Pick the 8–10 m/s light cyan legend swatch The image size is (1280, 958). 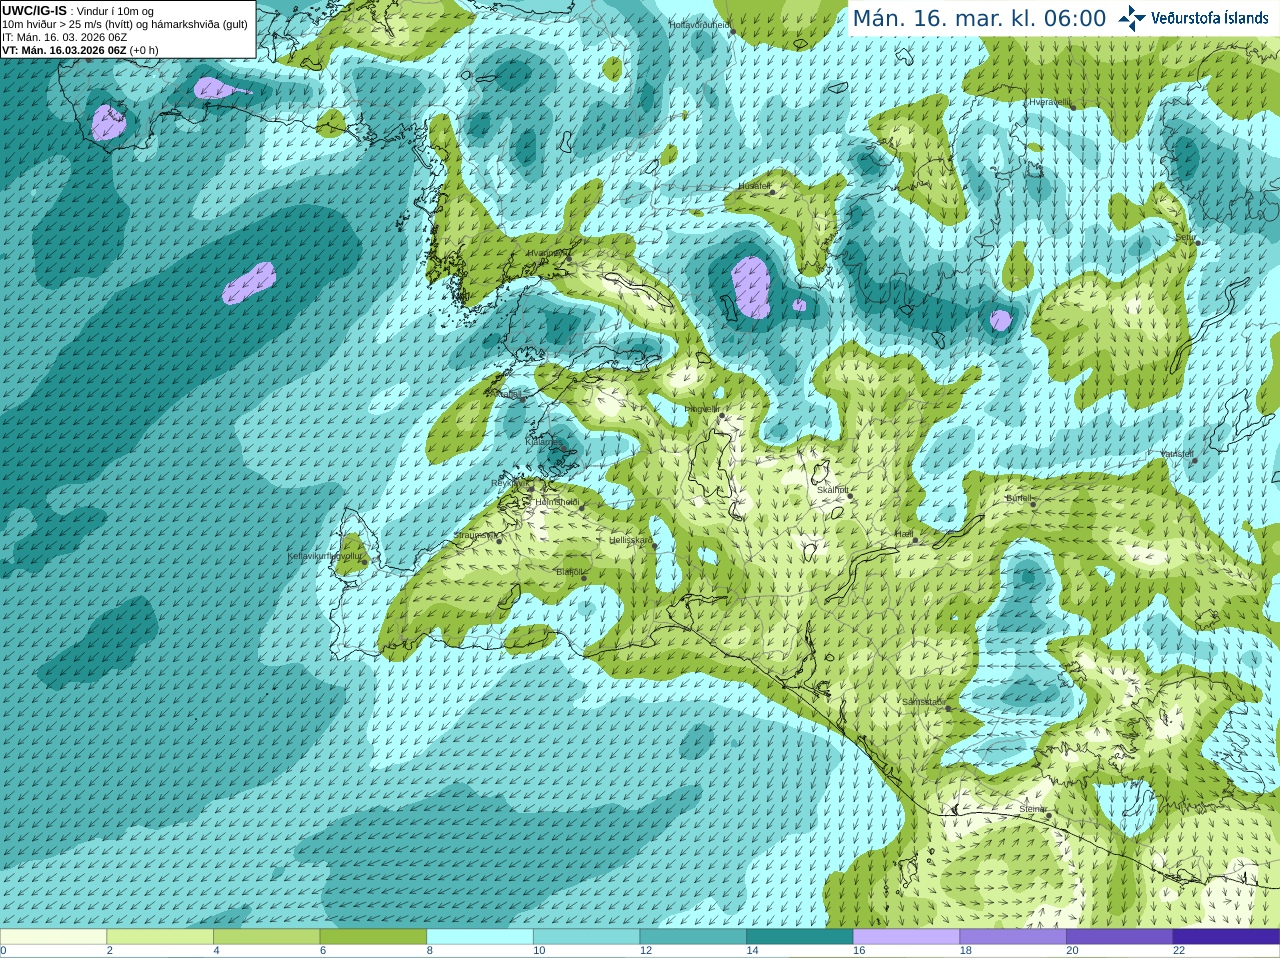[480, 937]
